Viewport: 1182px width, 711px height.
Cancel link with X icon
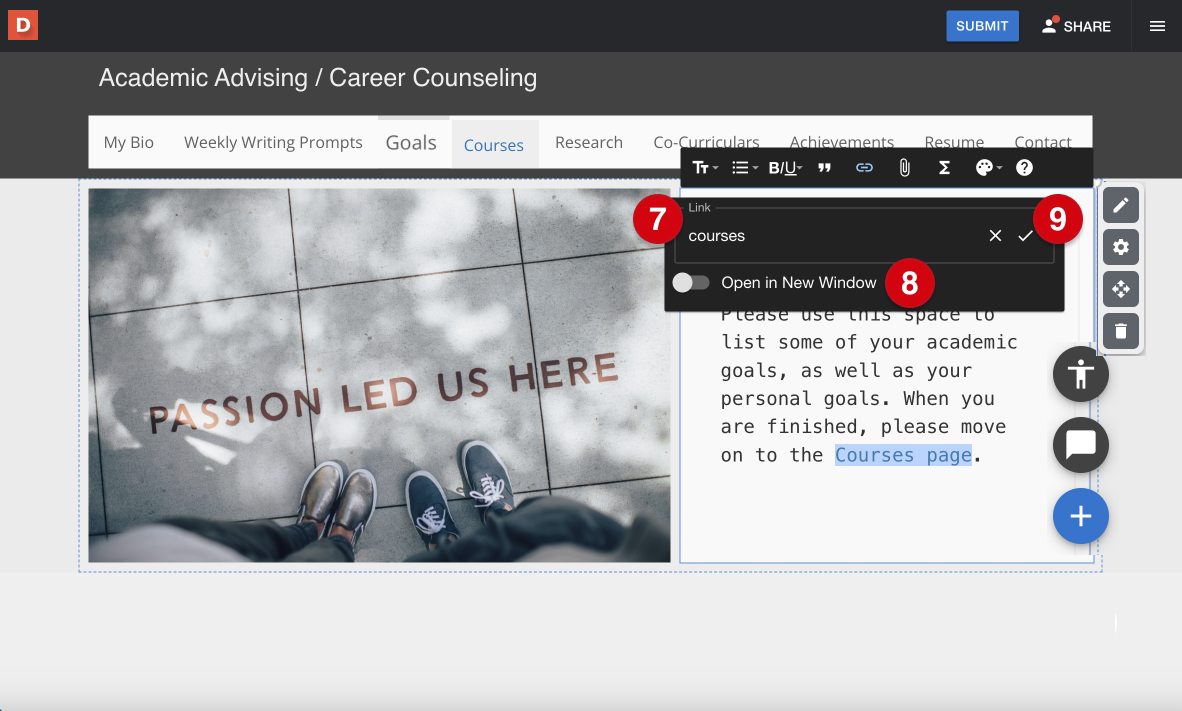(995, 236)
